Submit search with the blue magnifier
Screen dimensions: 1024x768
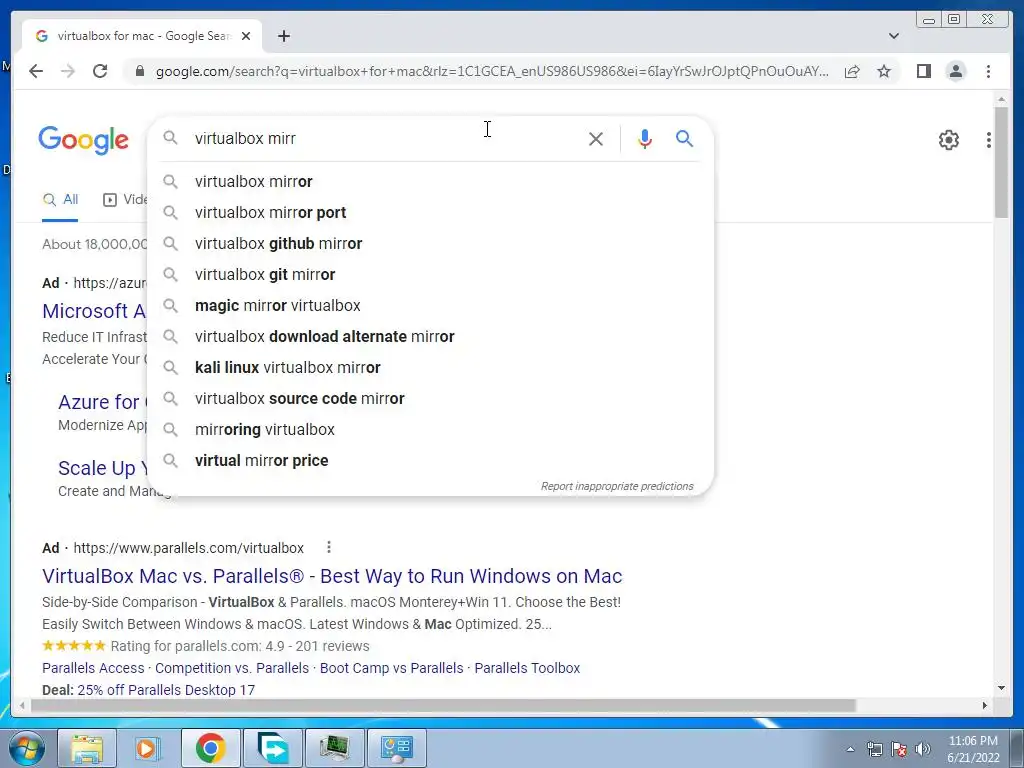point(684,138)
